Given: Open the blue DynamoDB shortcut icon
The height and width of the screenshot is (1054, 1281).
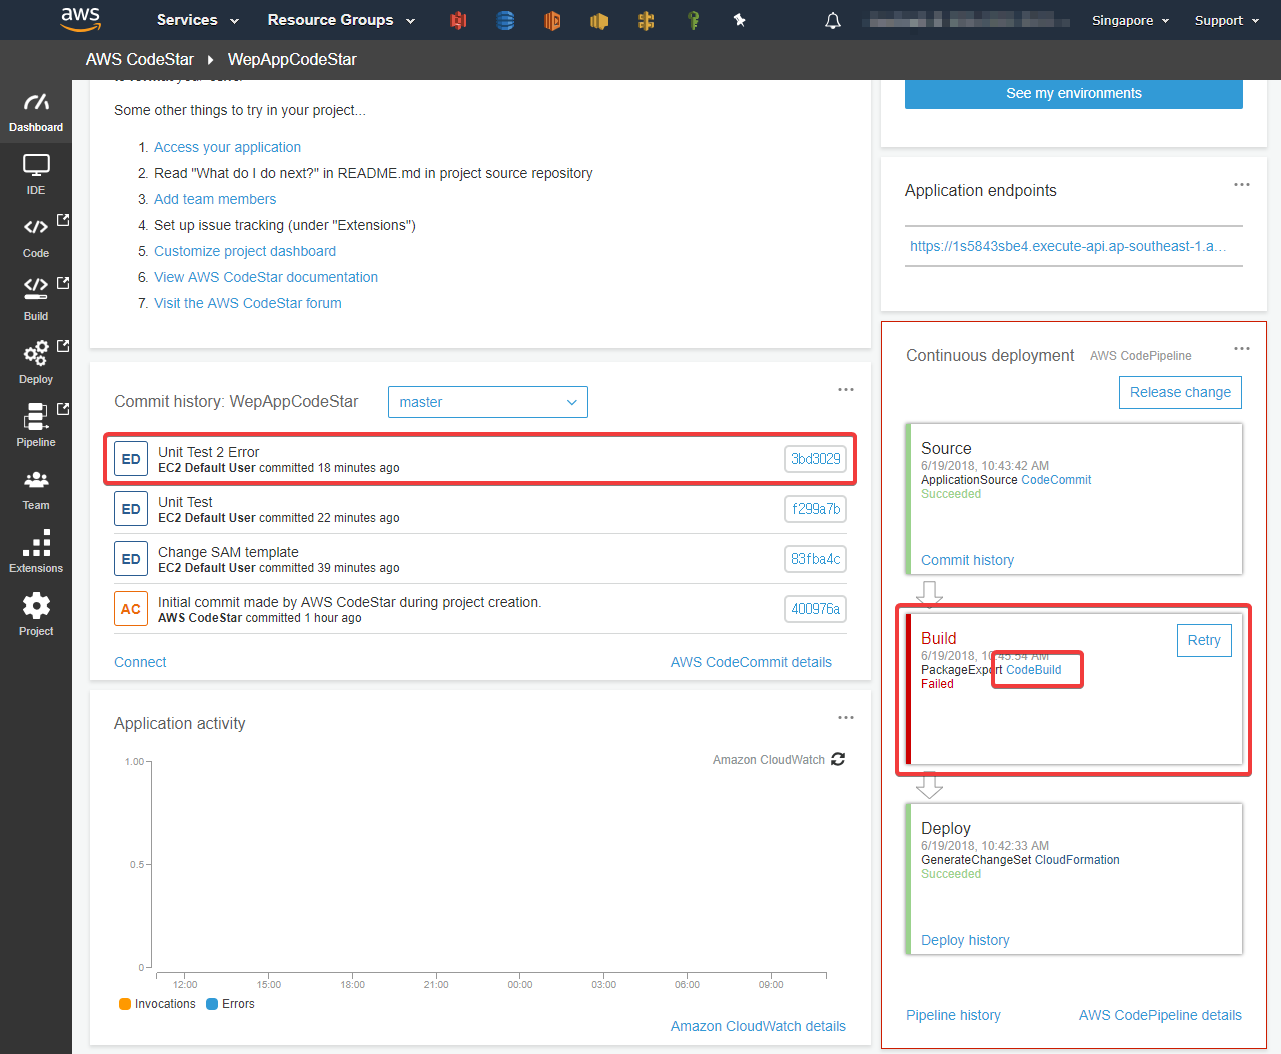Looking at the screenshot, I should [x=505, y=20].
